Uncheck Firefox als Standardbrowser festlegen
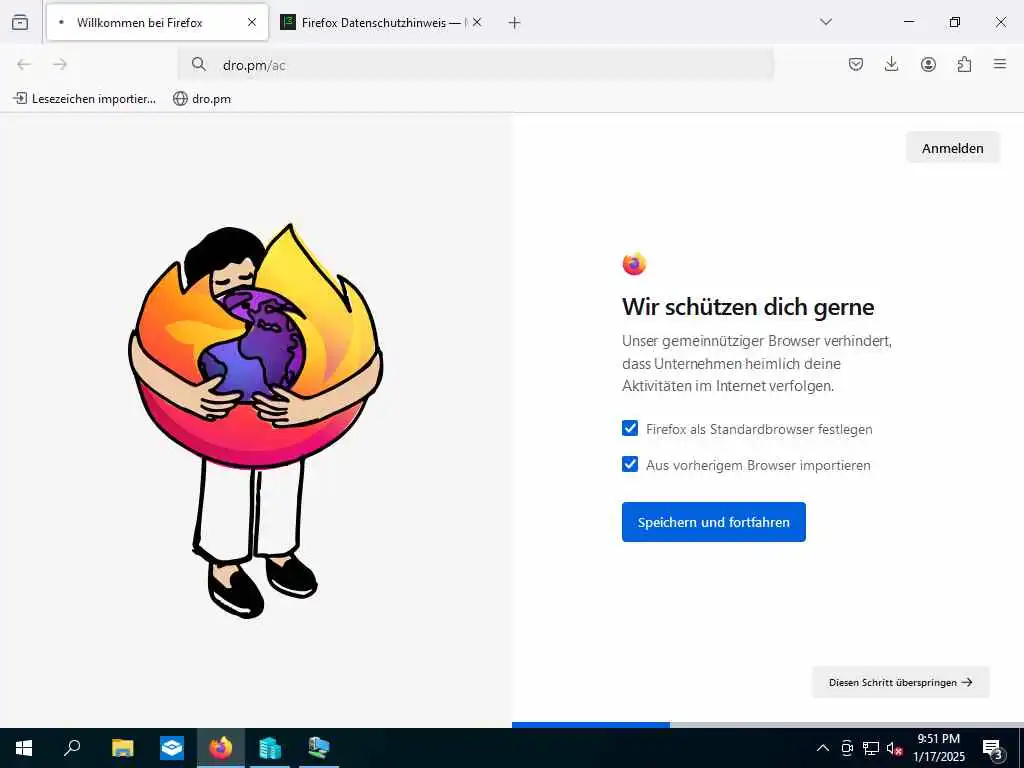Screen dimensions: 1024x768 (x=630, y=428)
